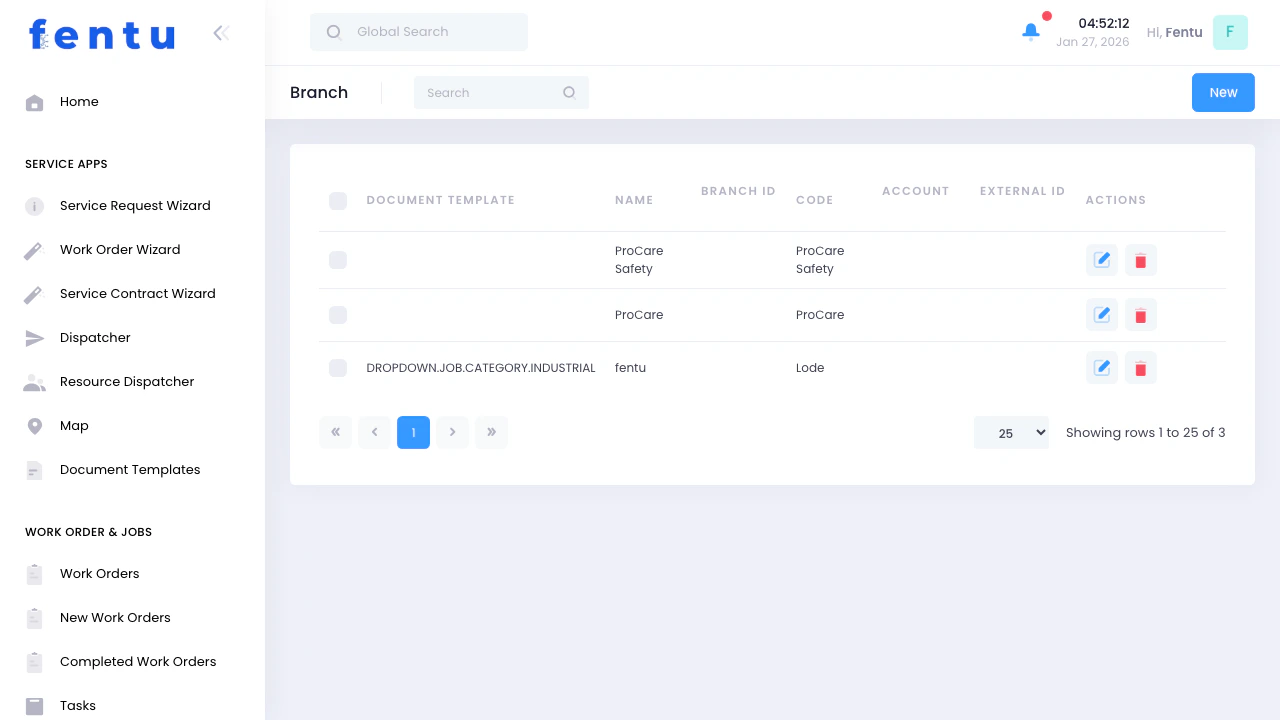
Task: Click the notification bell
Action: point(1031,31)
